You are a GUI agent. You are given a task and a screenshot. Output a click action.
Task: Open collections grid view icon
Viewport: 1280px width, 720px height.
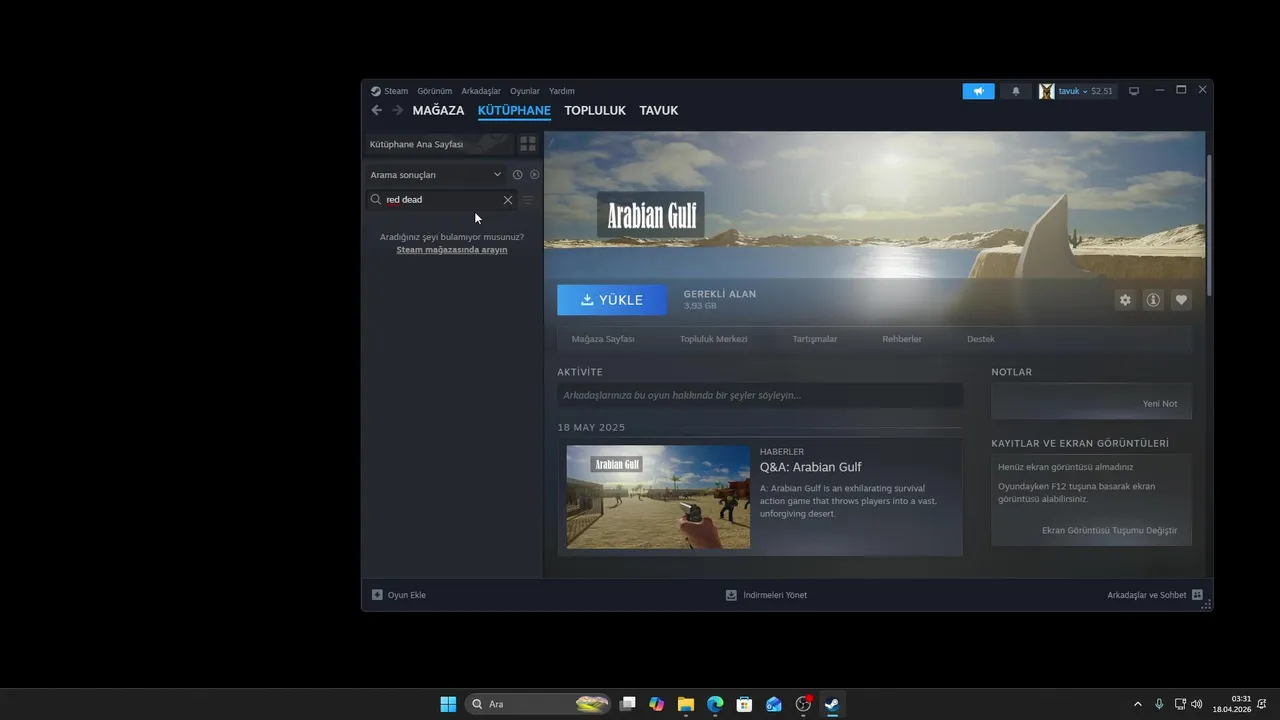pyautogui.click(x=528, y=144)
